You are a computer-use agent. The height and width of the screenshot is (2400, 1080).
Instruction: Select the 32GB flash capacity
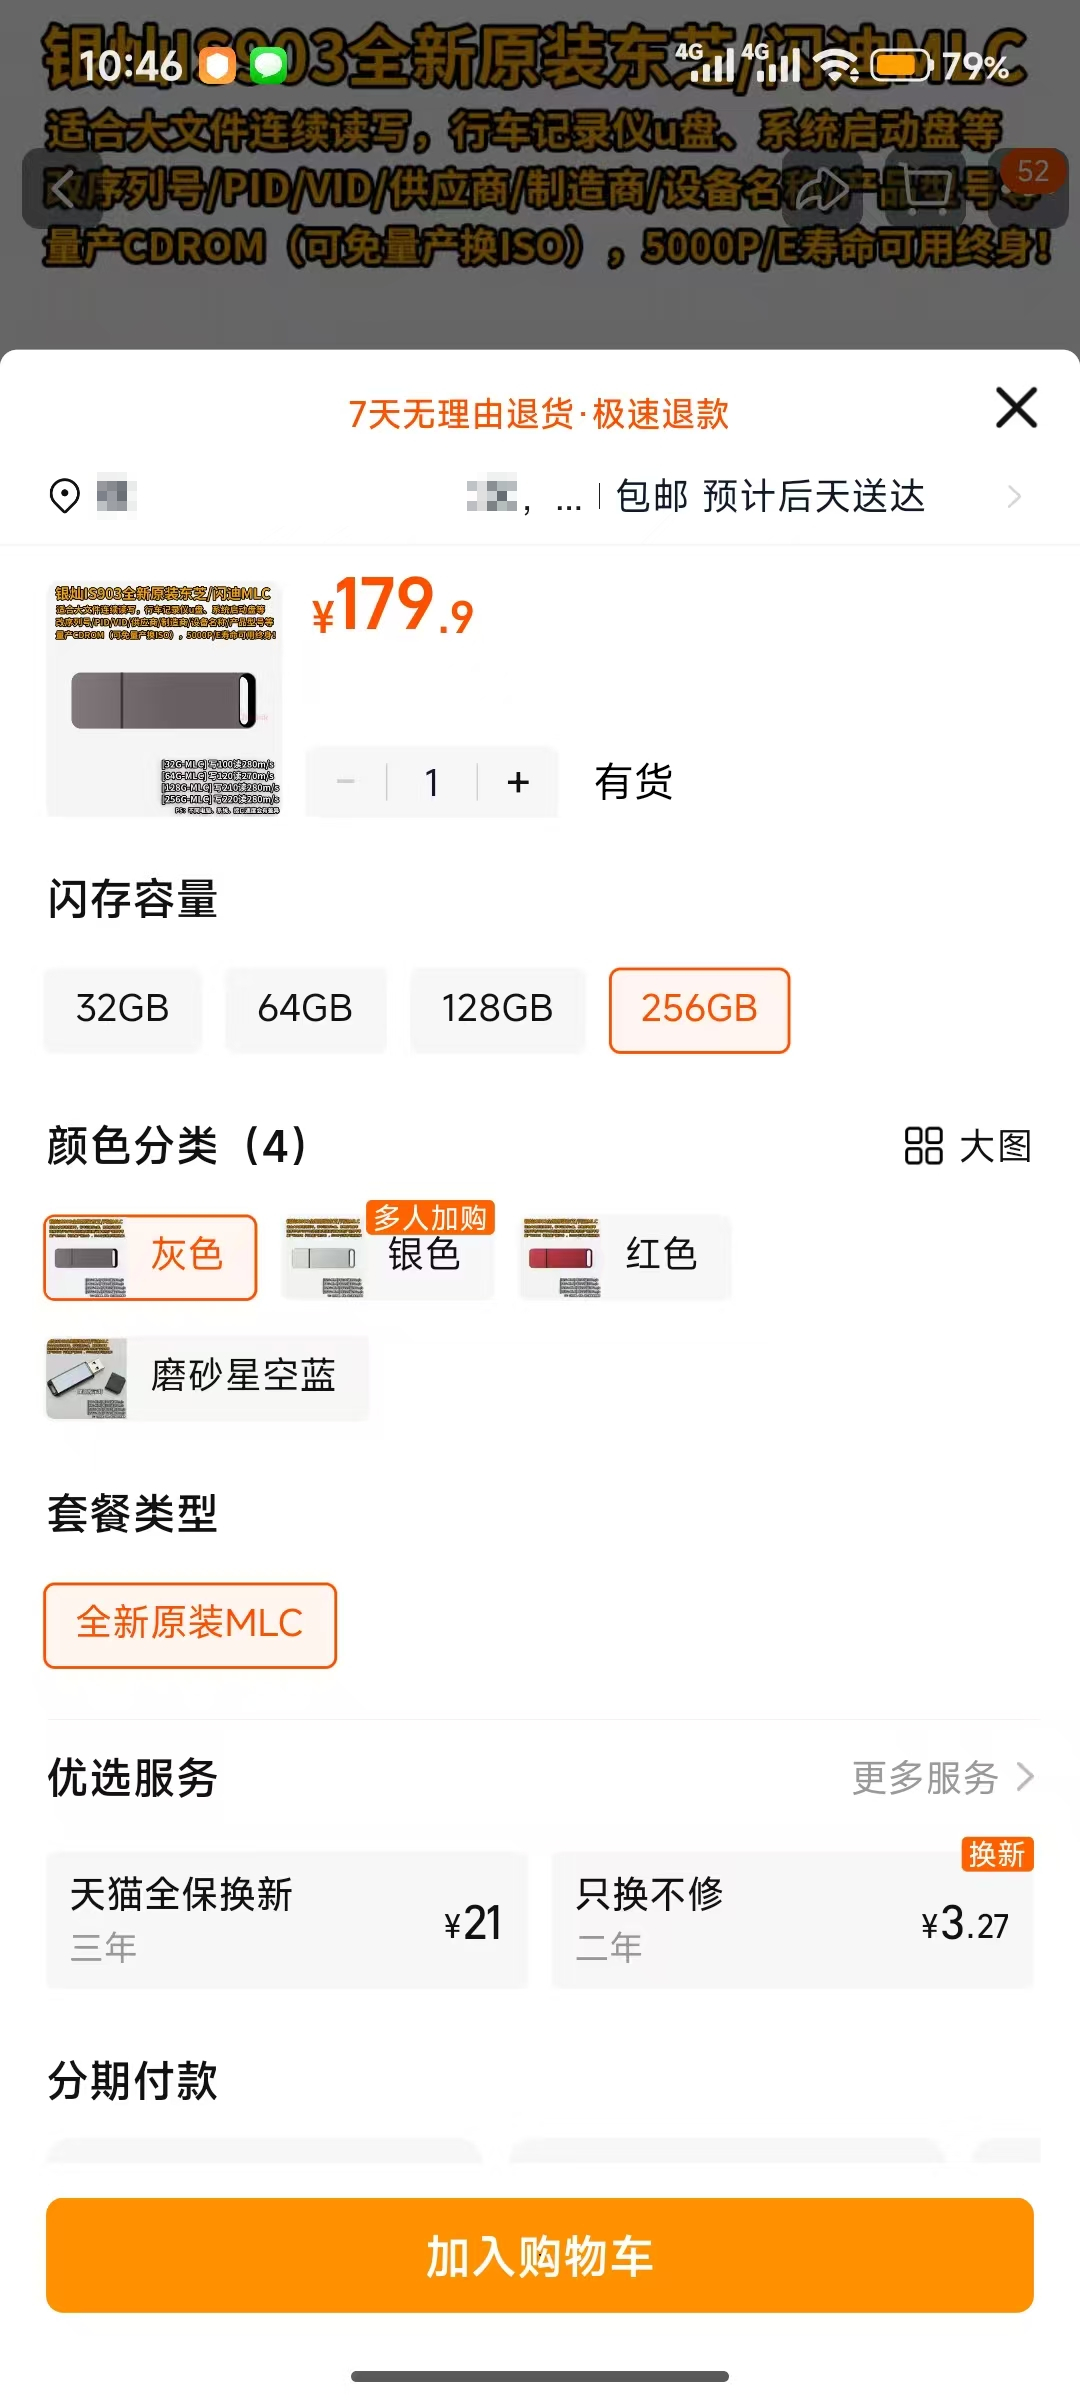click(x=123, y=1010)
